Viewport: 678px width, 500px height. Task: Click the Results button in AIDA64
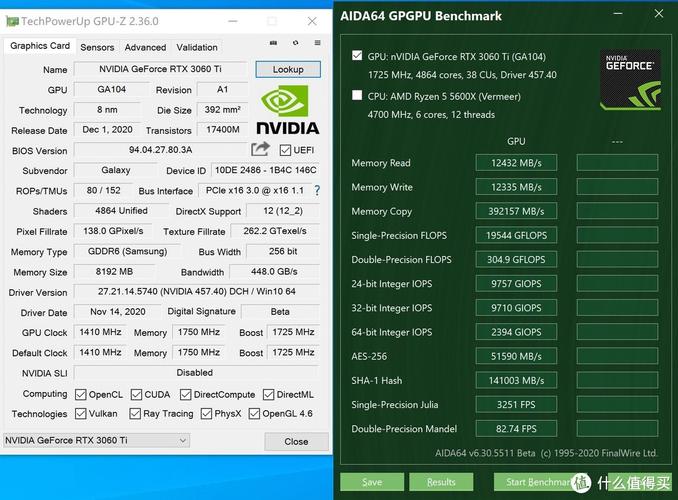click(441, 482)
